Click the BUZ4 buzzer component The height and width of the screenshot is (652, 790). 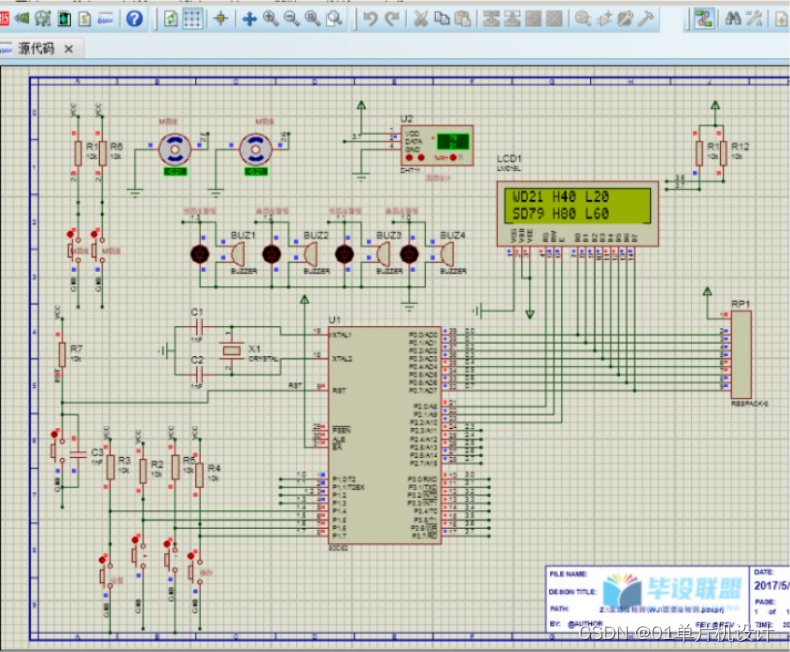(447, 254)
